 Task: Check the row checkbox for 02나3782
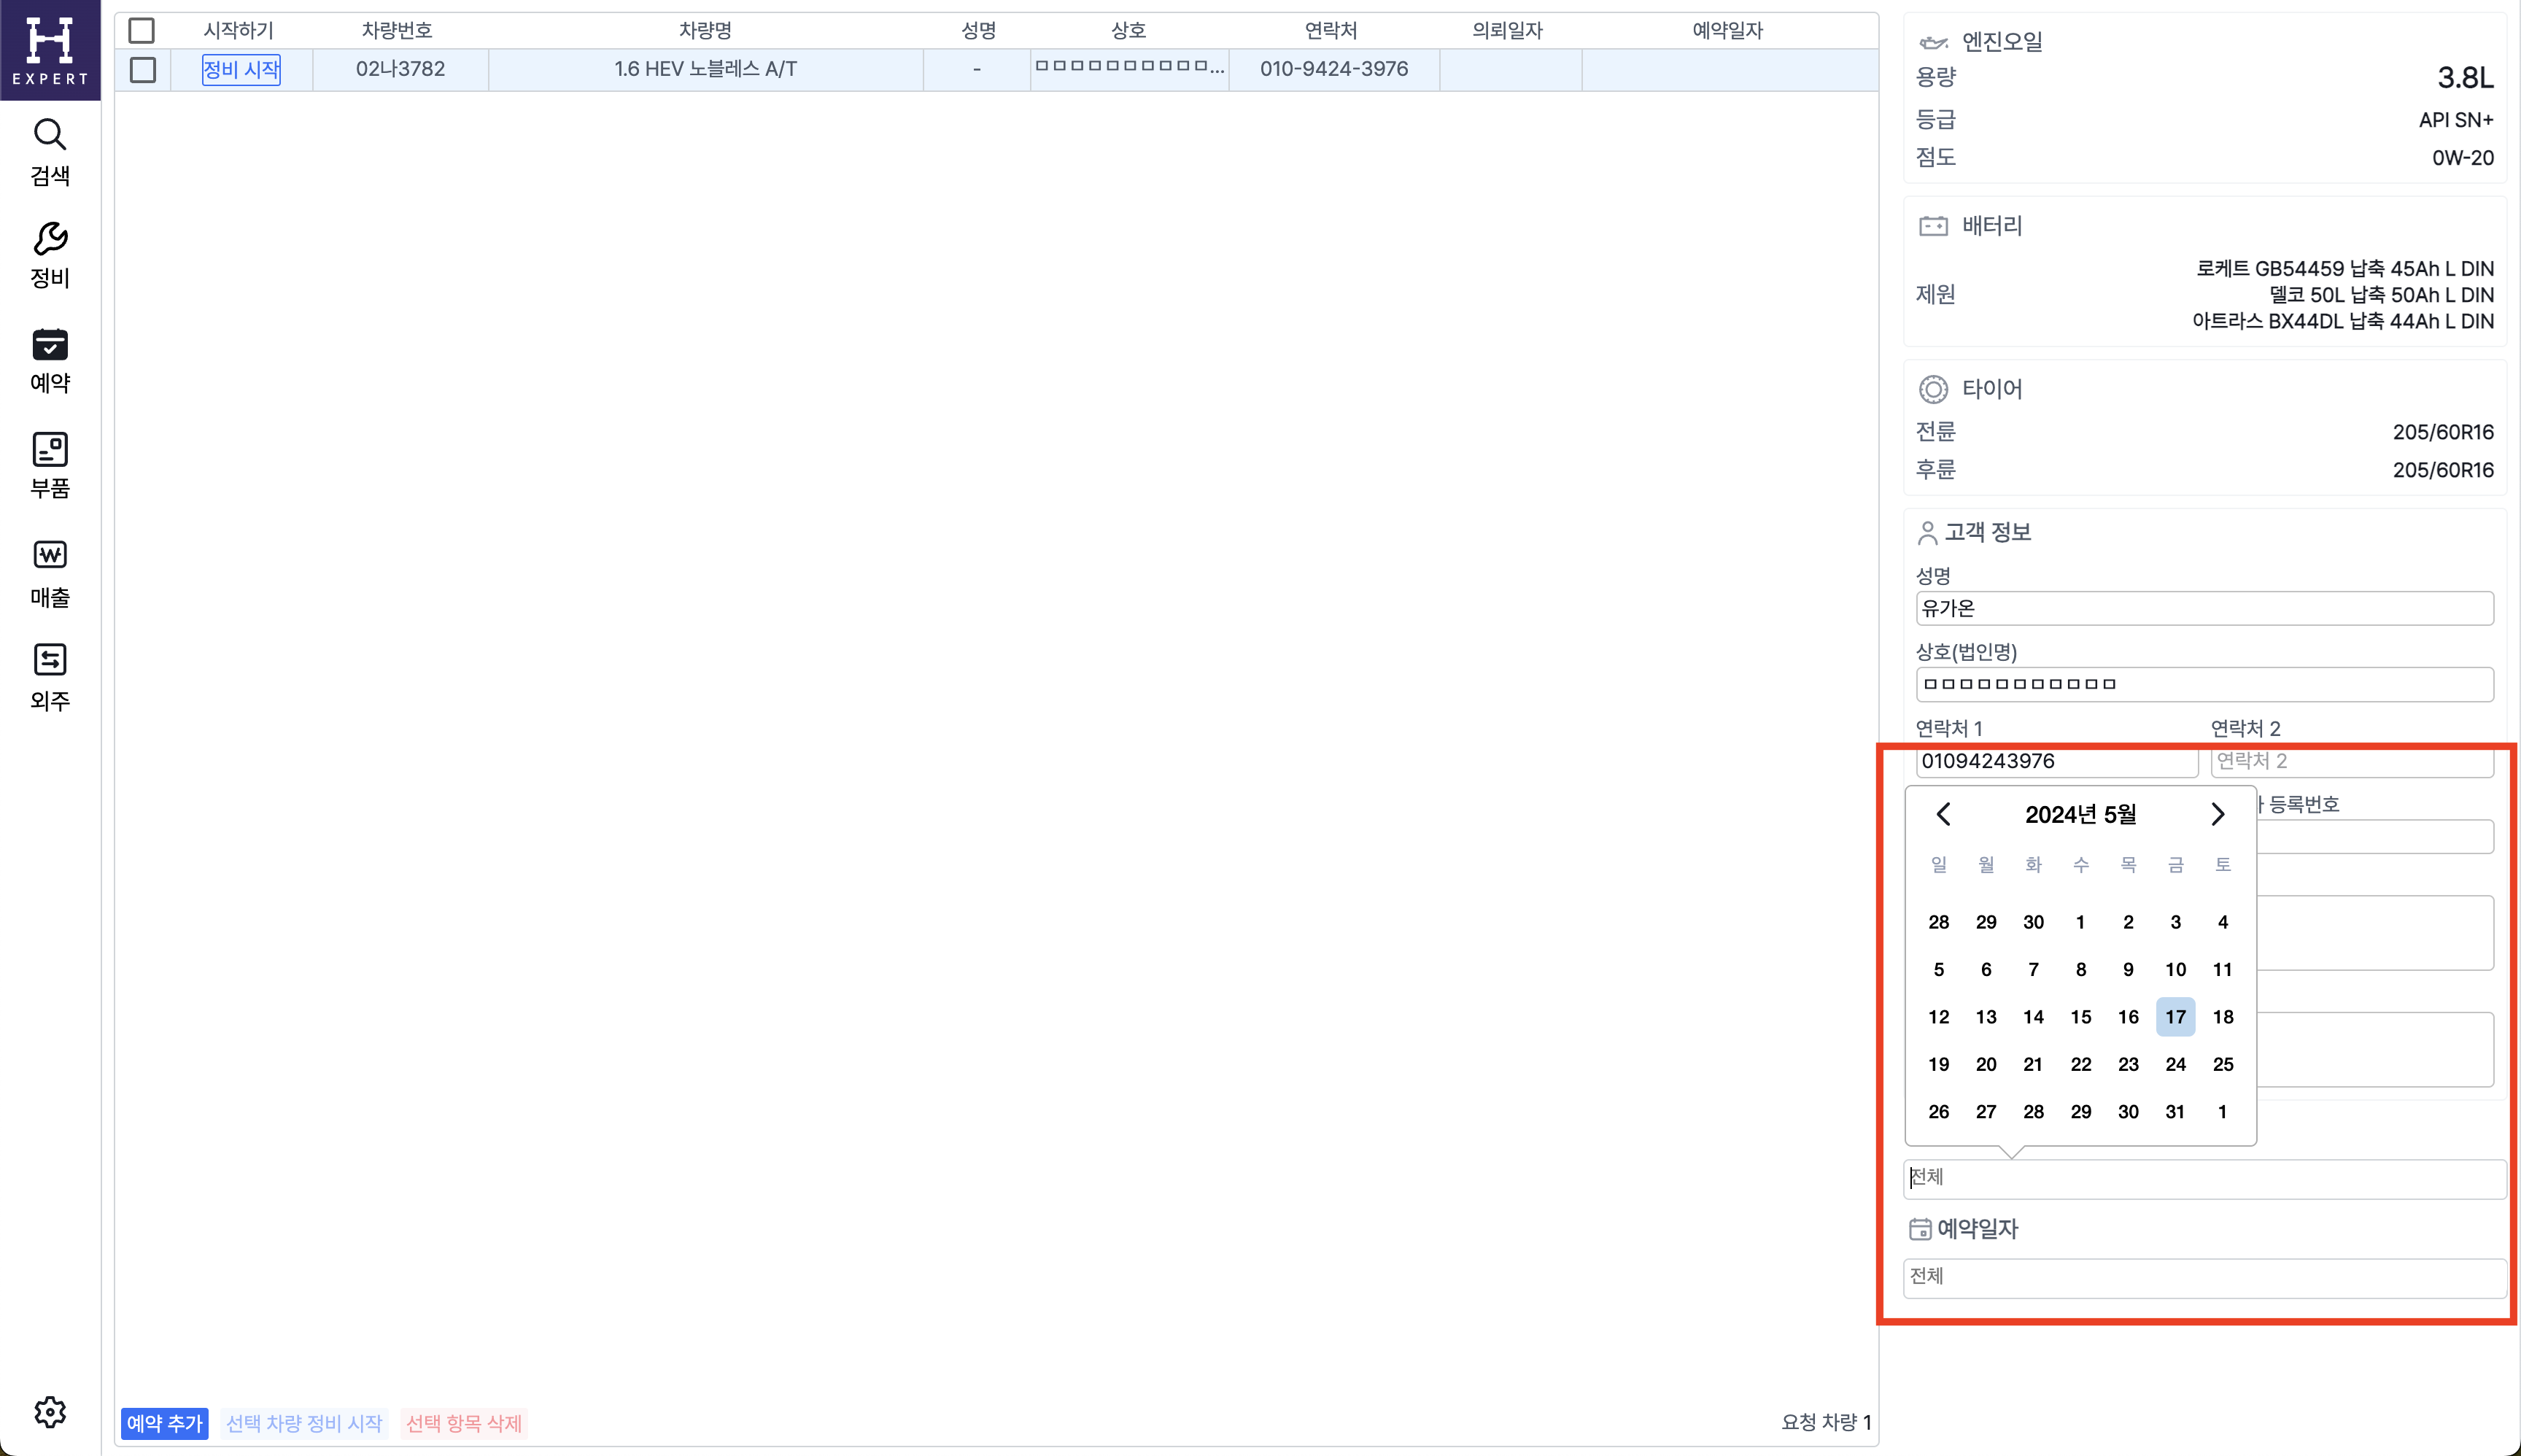coord(143,69)
